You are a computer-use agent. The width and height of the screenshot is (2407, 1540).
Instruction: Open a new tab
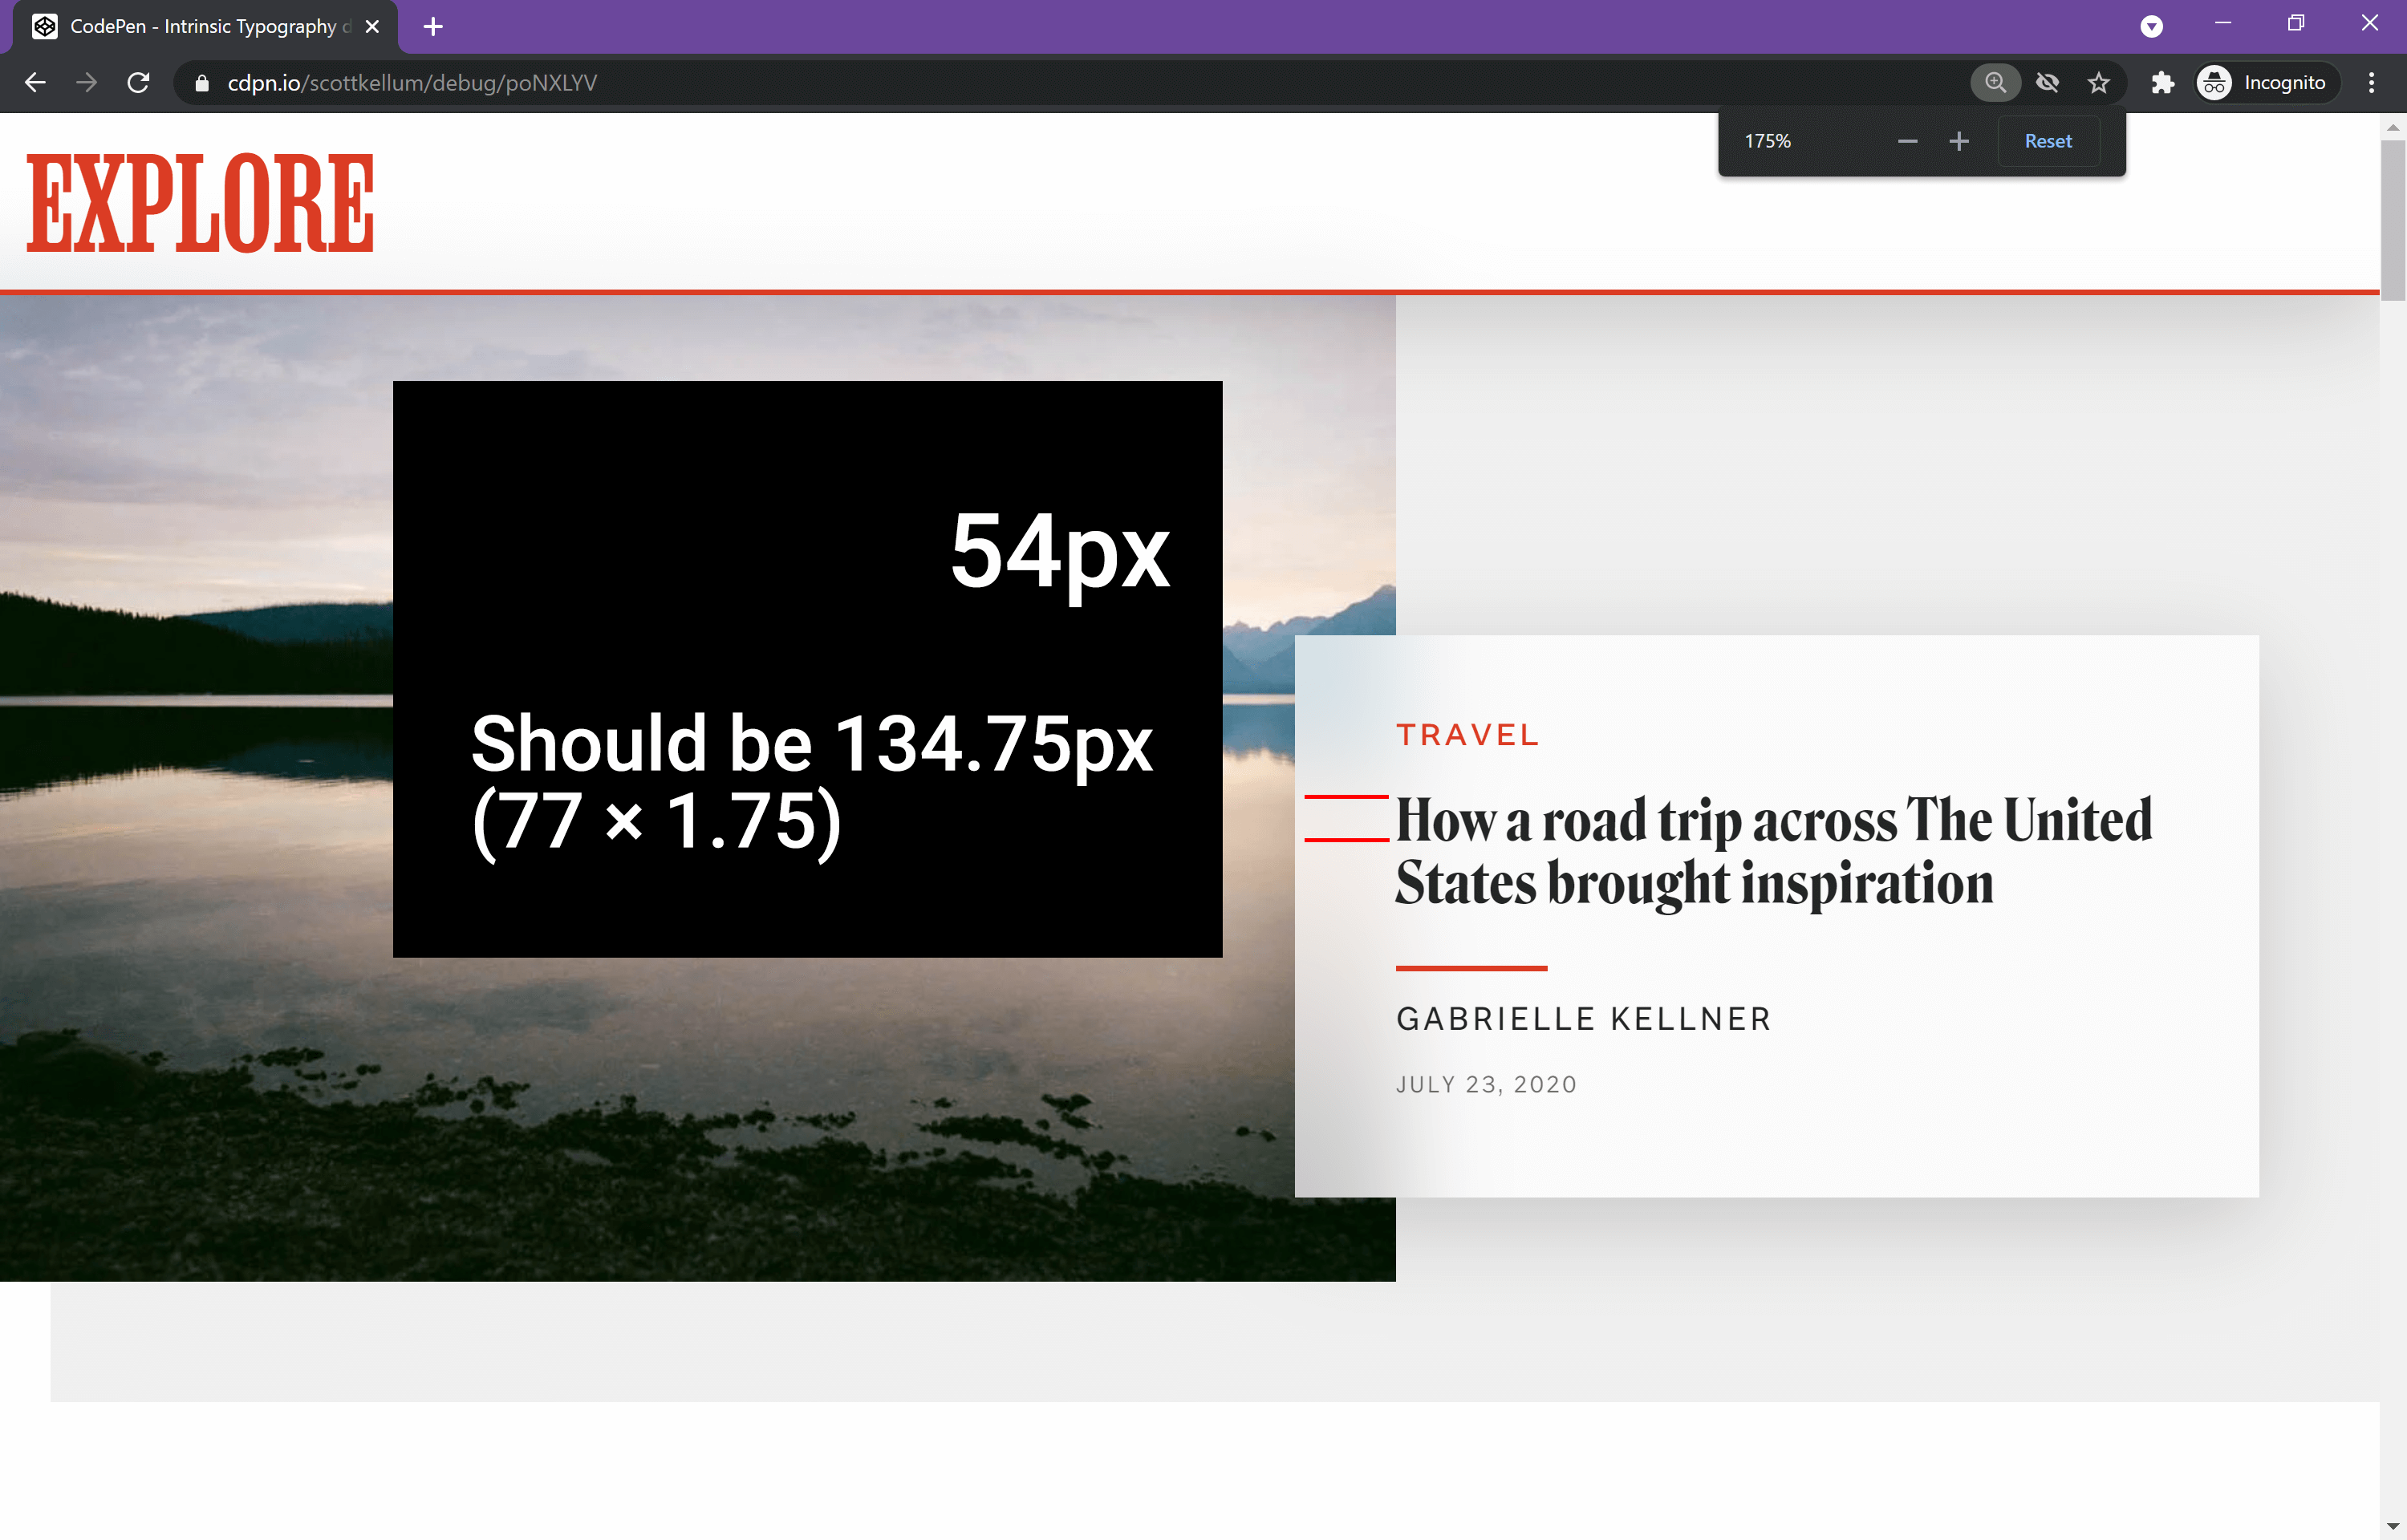point(433,26)
